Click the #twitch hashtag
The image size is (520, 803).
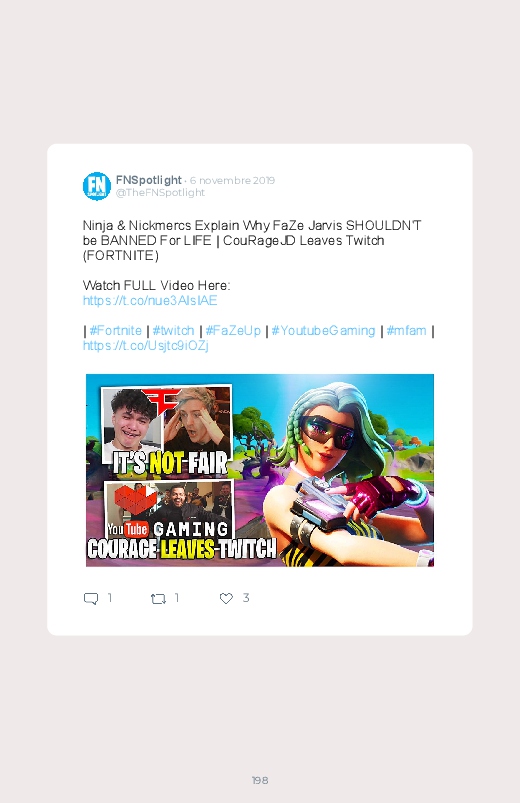tap(174, 330)
